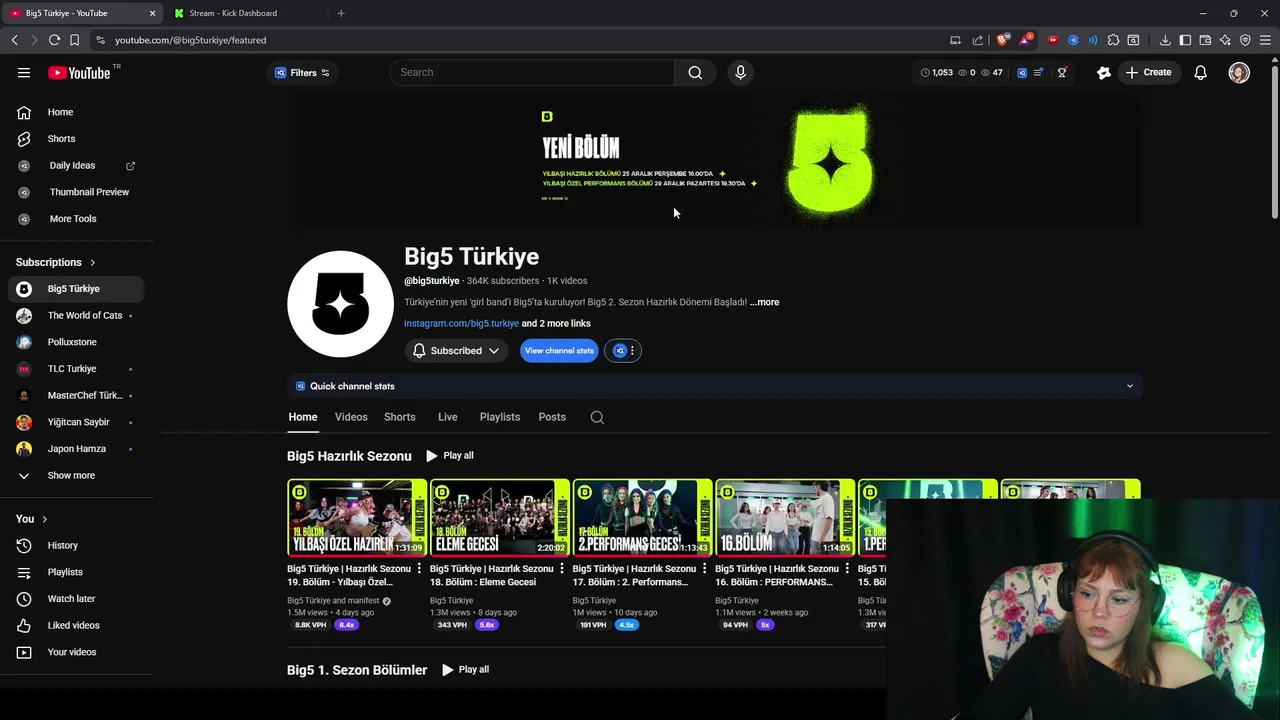
Task: Click the Big5 Türkiye channel avatar
Action: [340, 303]
